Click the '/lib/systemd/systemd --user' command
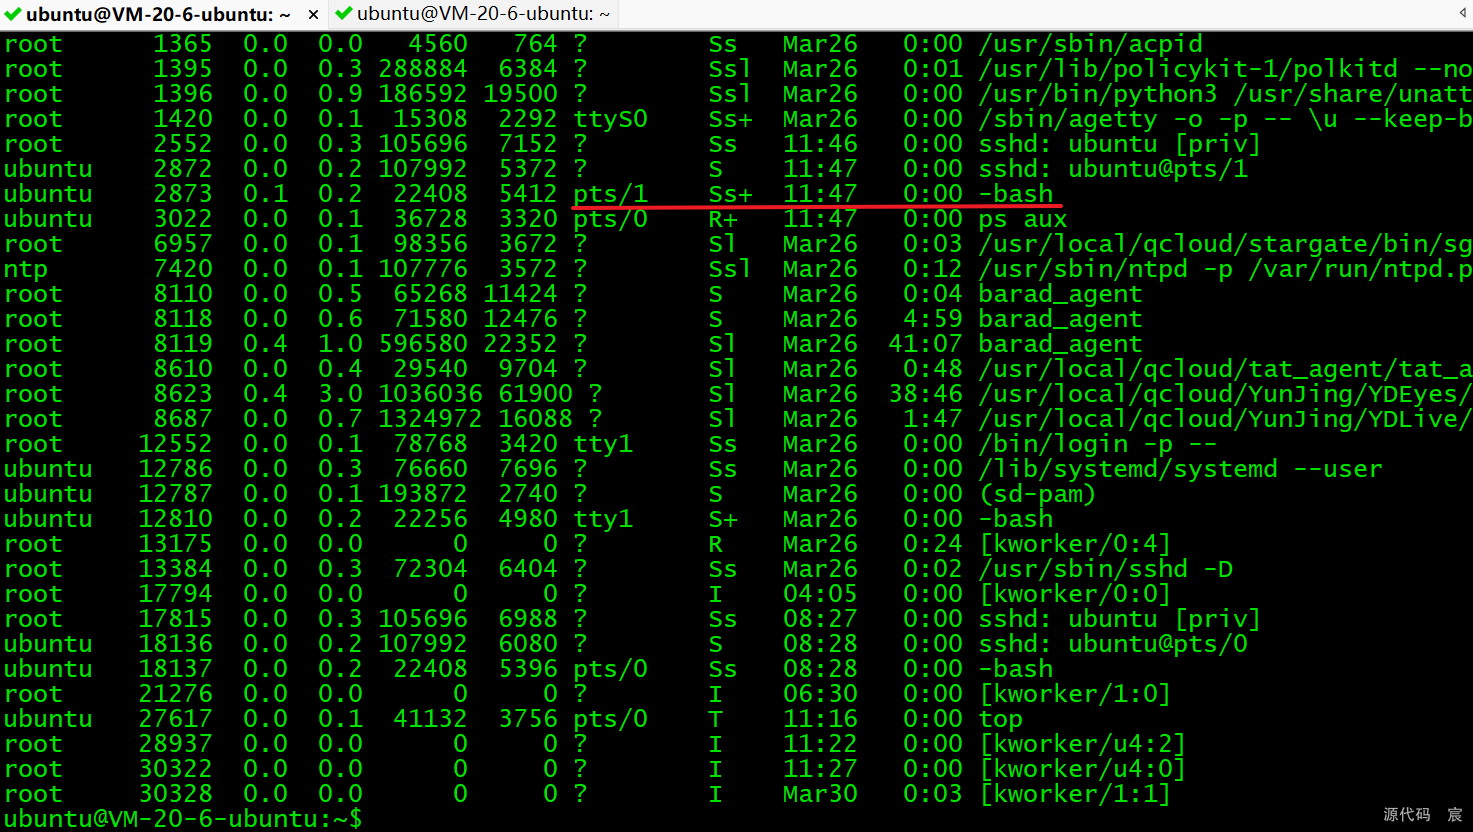 tap(1180, 469)
